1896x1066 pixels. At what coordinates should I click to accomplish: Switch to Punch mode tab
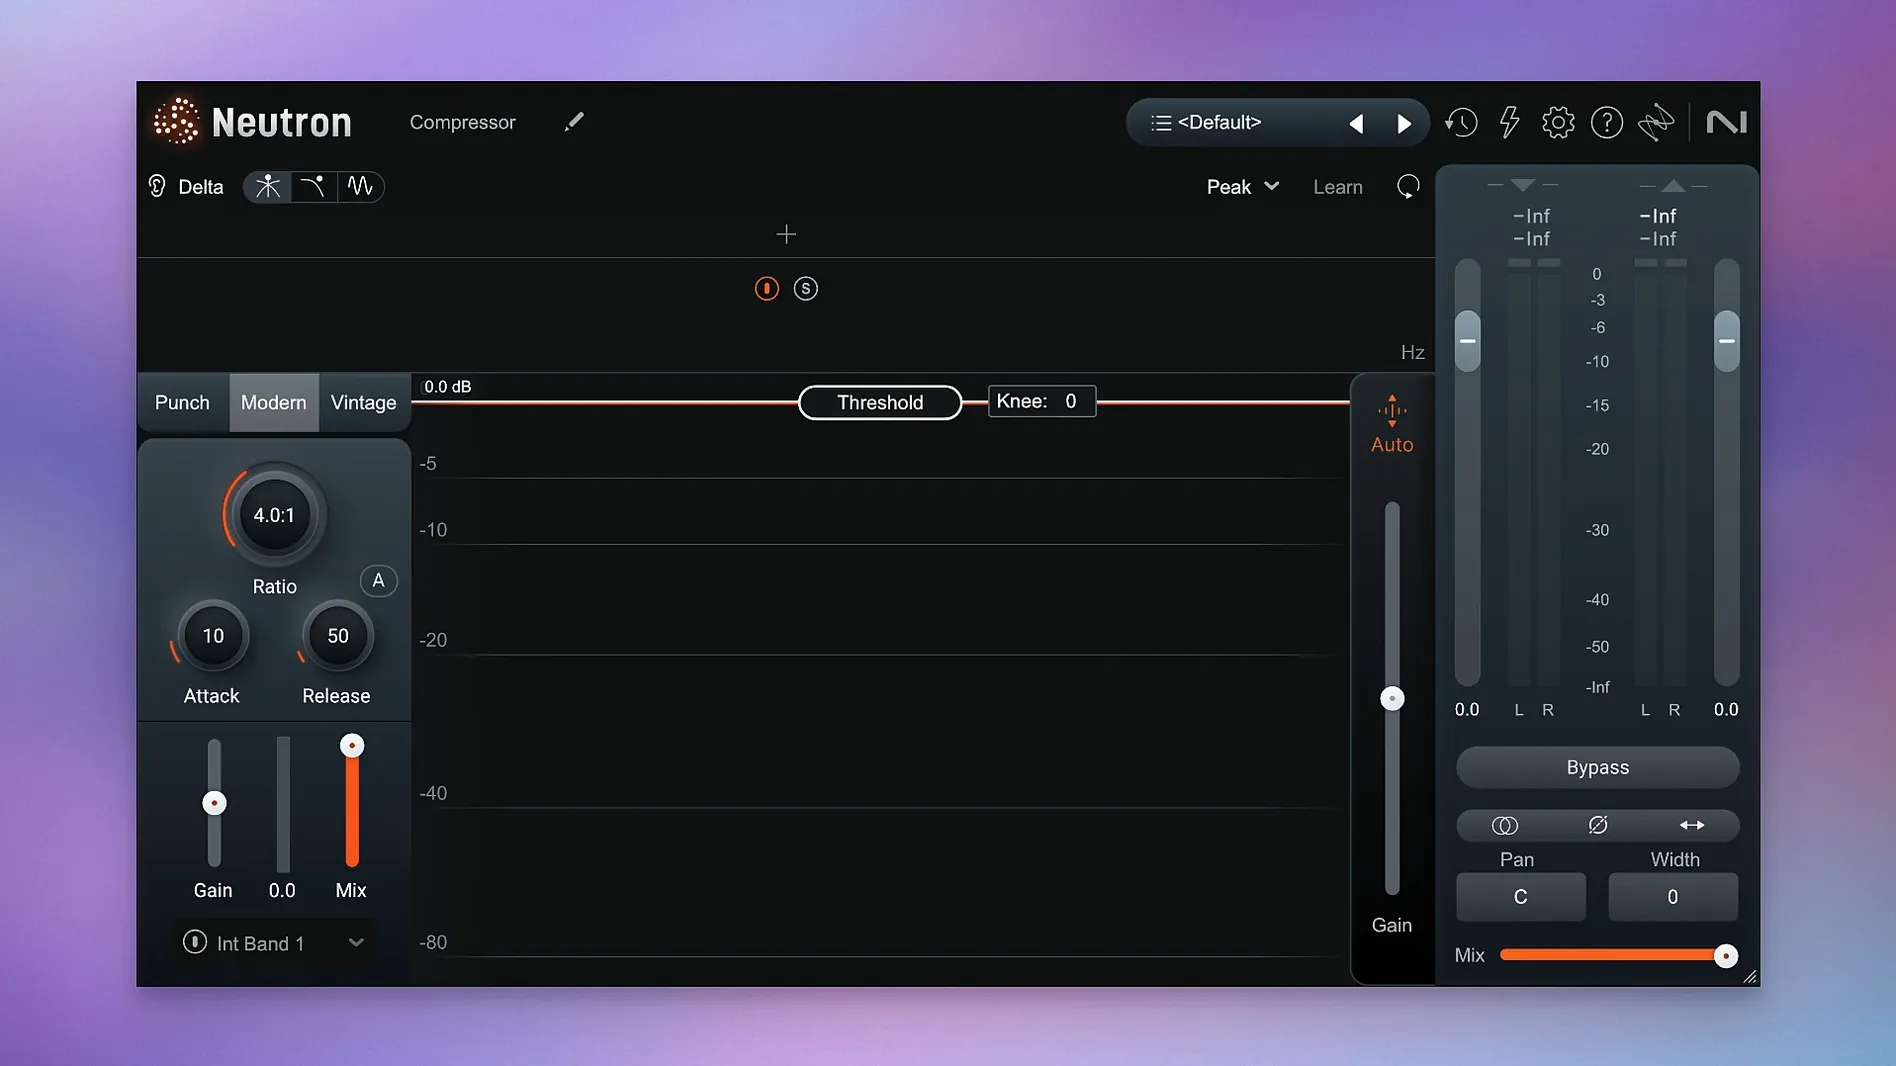(182, 403)
